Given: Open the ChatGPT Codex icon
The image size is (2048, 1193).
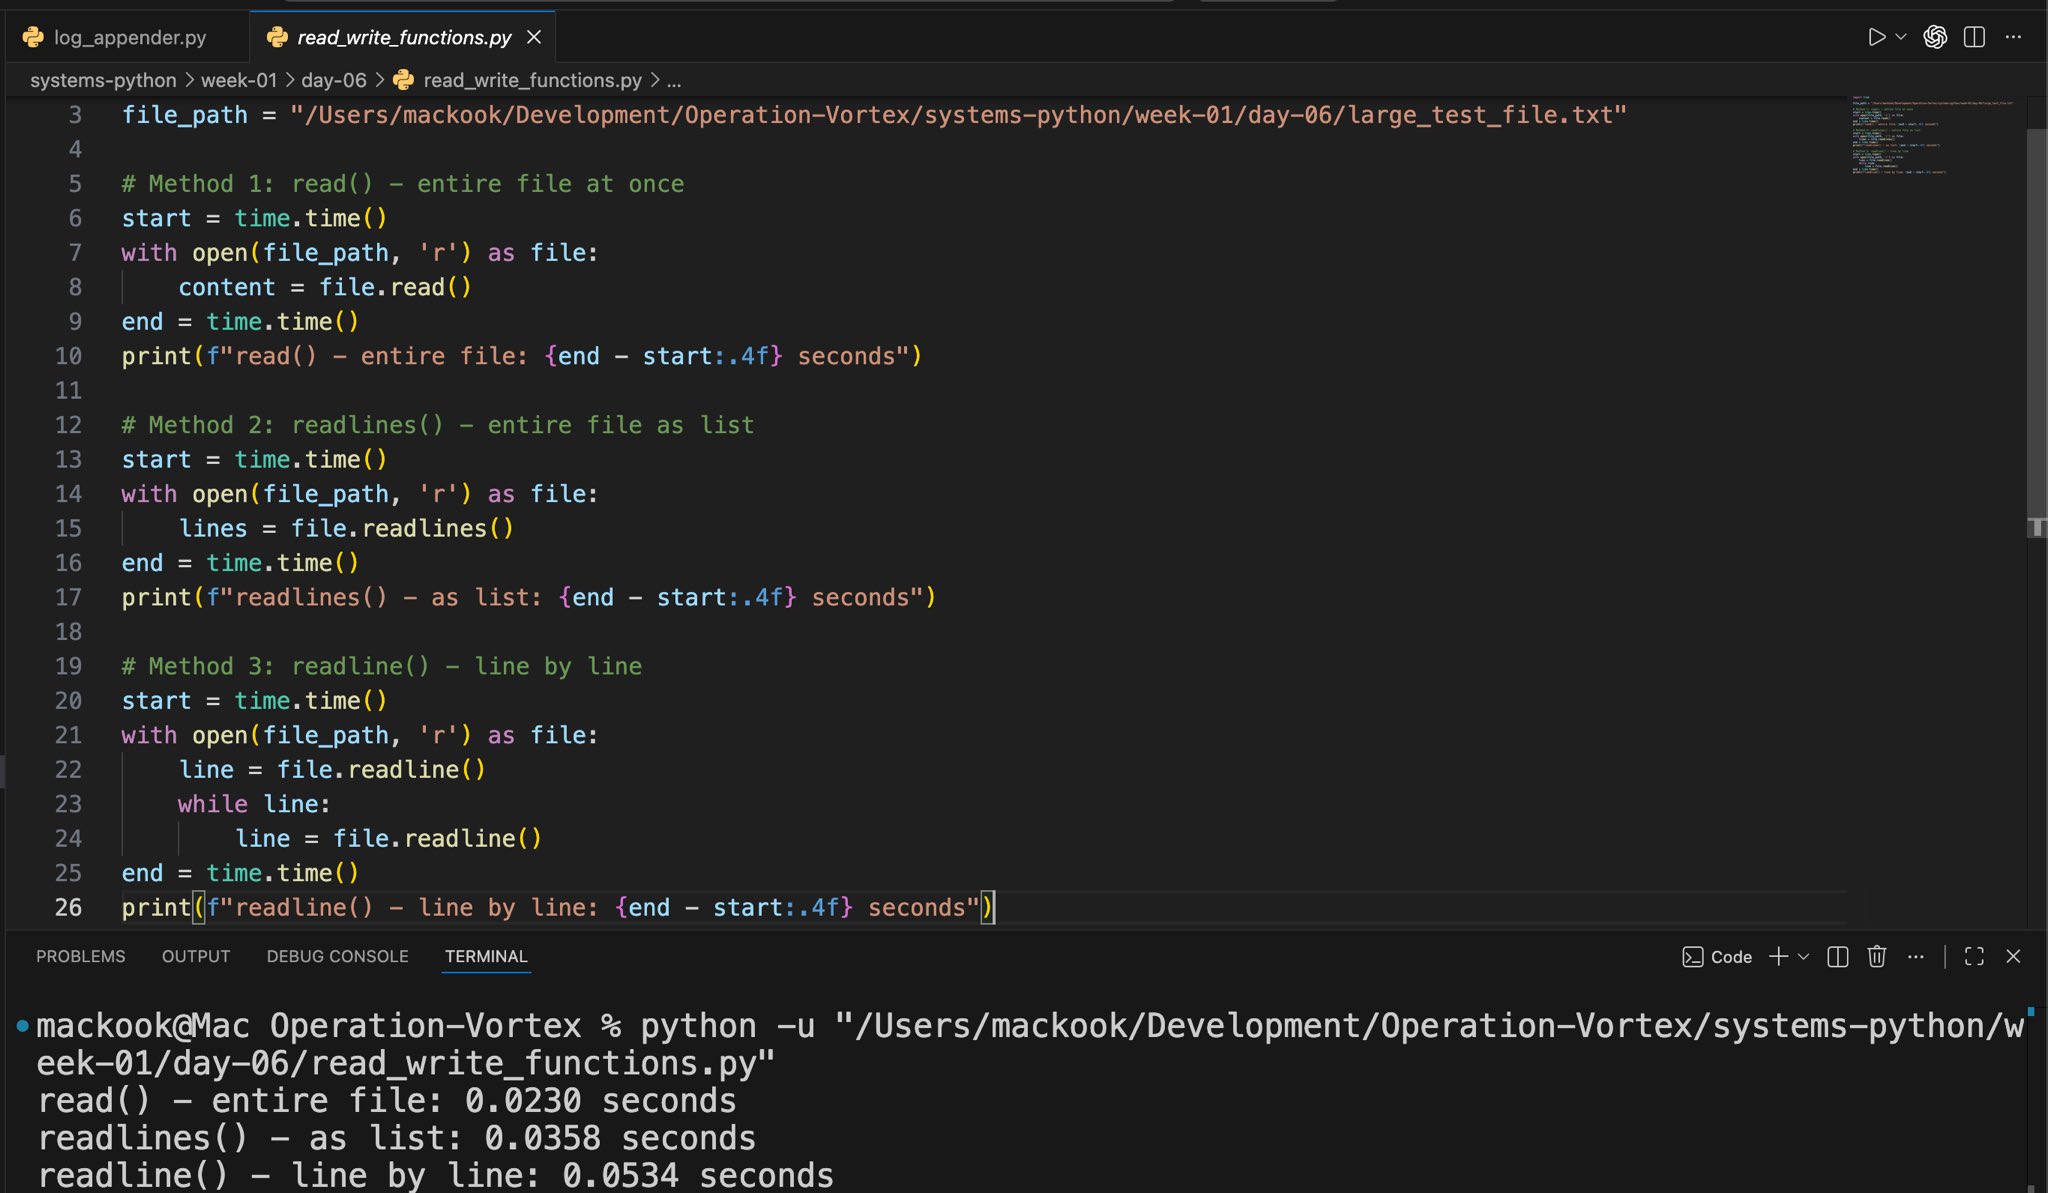Looking at the screenshot, I should pyautogui.click(x=1935, y=37).
